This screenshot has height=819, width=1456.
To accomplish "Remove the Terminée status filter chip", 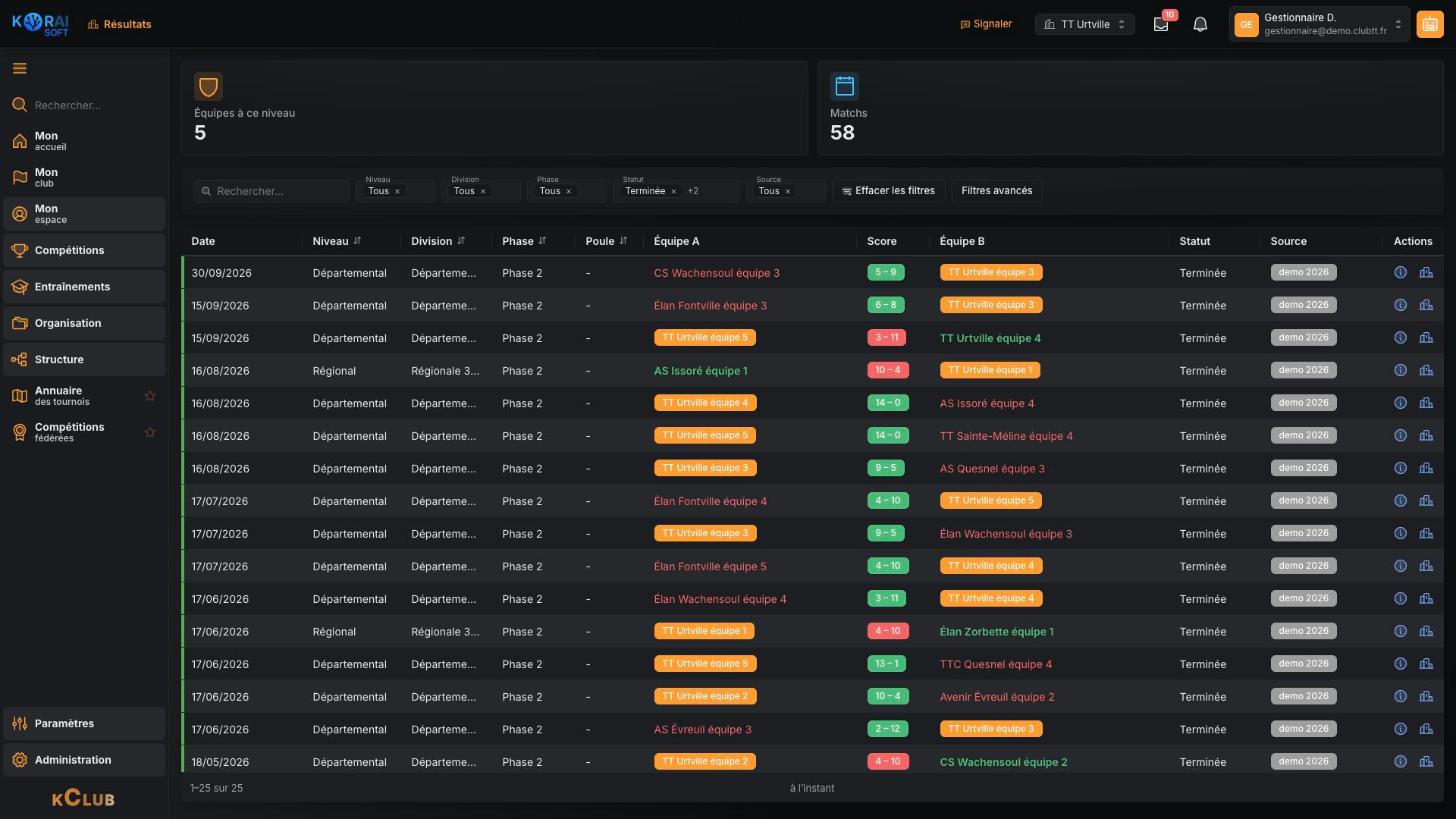I will click(673, 191).
